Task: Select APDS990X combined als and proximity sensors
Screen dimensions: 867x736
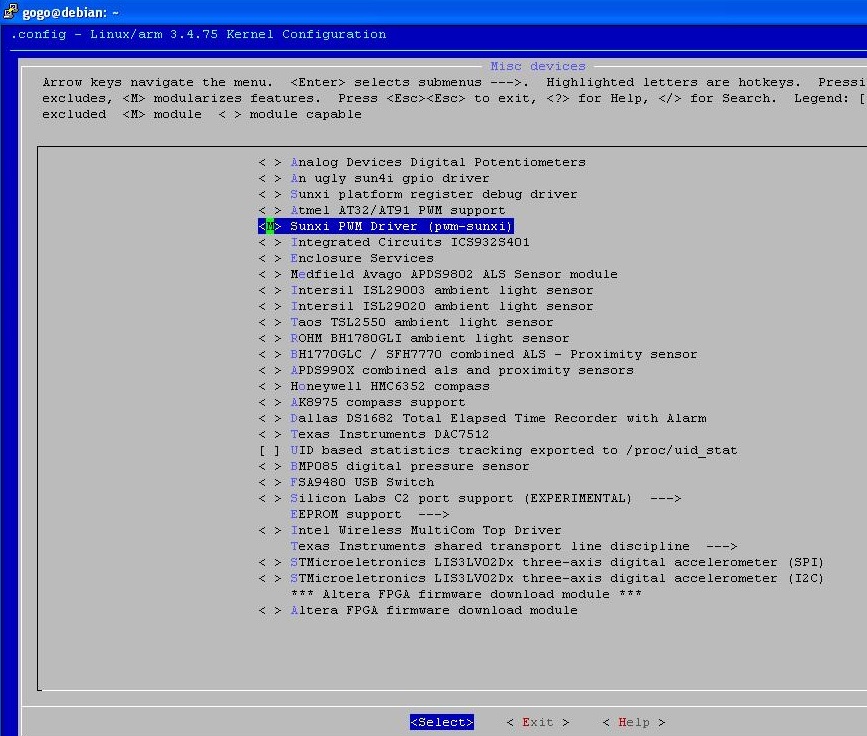Action: pos(462,370)
